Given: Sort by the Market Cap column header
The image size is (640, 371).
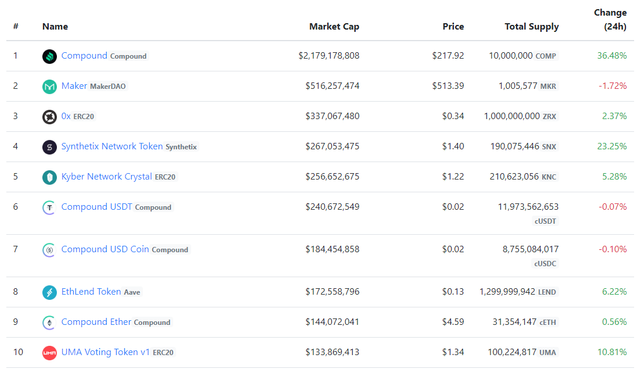Looking at the screenshot, I should coord(334,27).
